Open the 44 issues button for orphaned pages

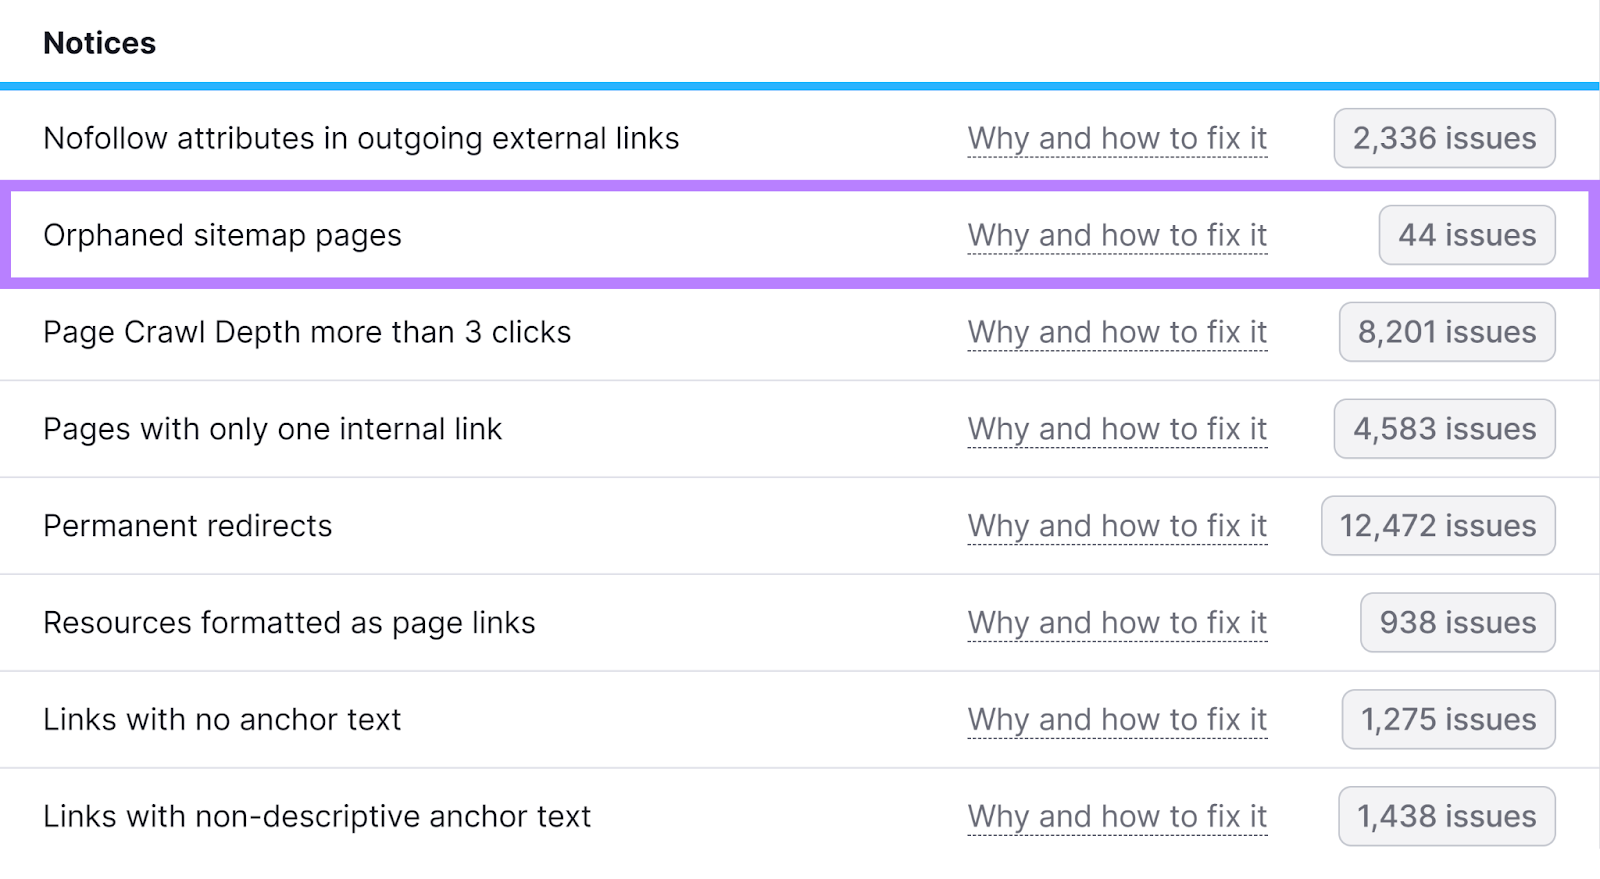click(1467, 235)
